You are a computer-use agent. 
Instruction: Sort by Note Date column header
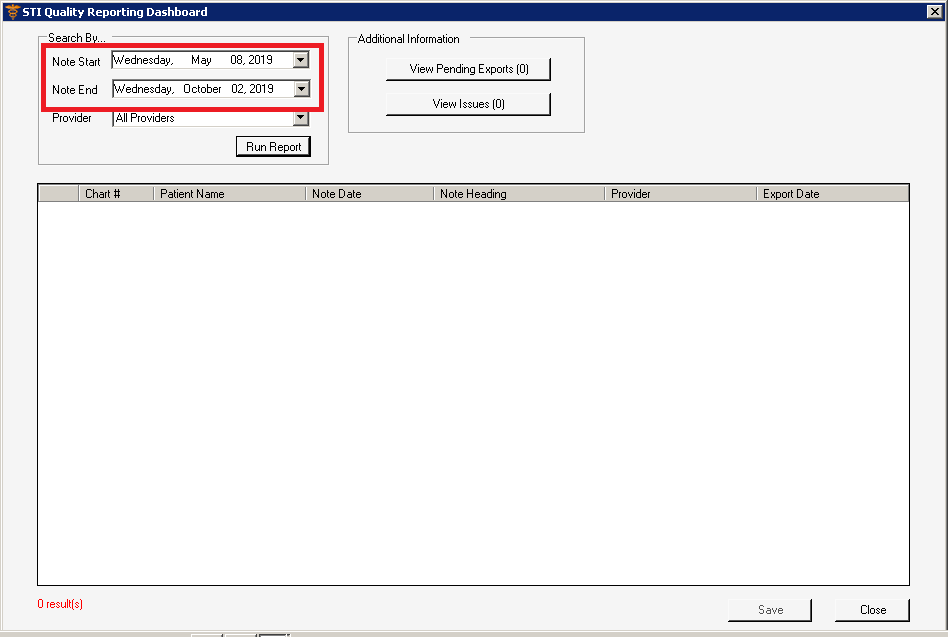click(369, 194)
